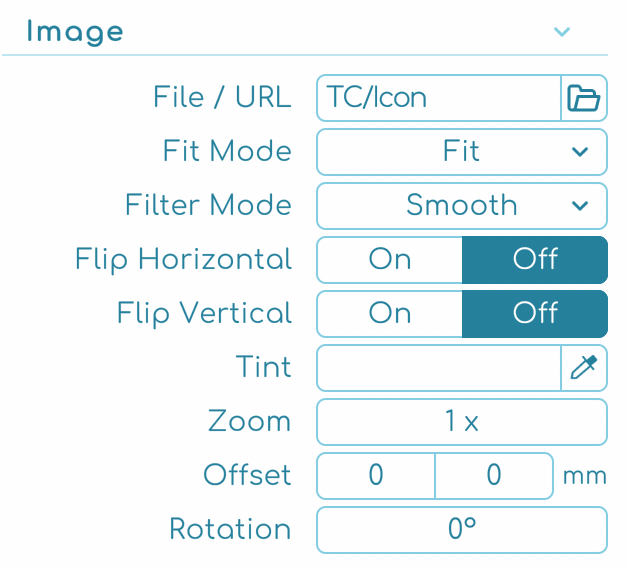
Task: Click the mm unit label by Offset
Action: [585, 476]
